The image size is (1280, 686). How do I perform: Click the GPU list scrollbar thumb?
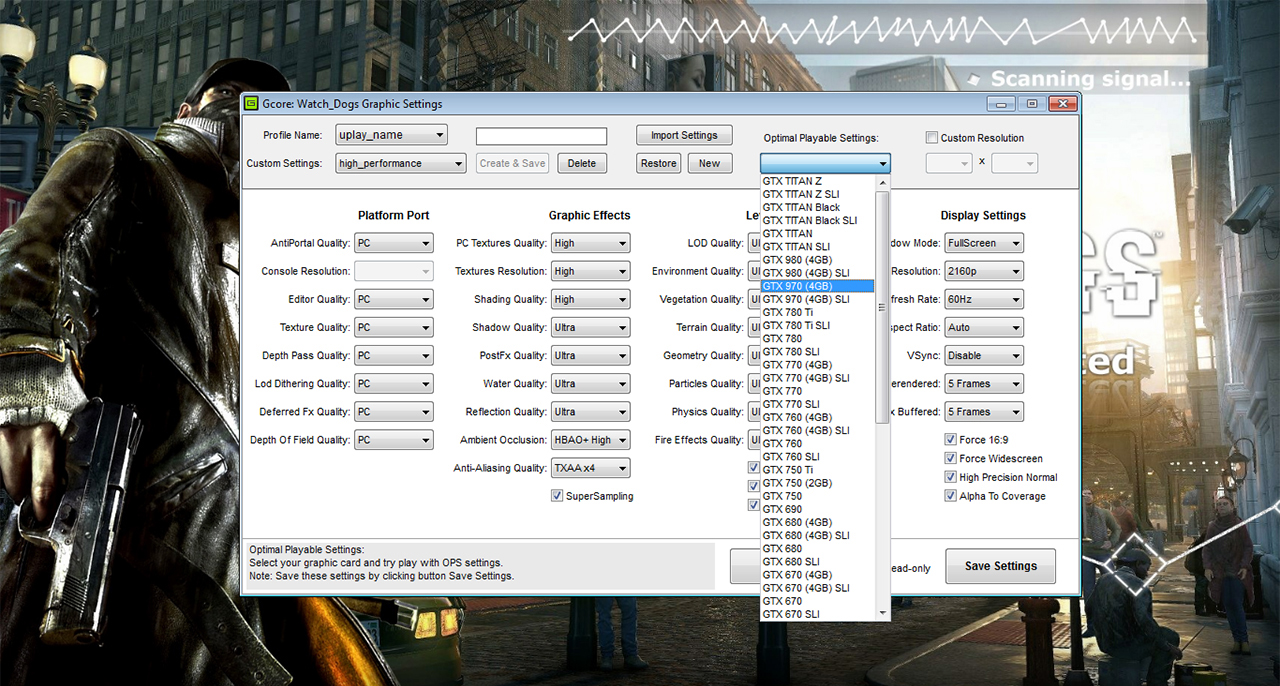[882, 307]
